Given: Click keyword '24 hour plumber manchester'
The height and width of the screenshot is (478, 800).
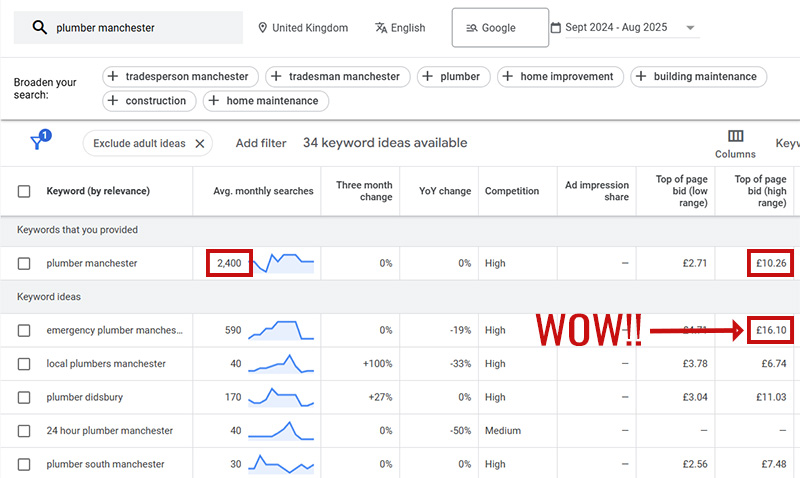Looking at the screenshot, I should click(x=110, y=431).
